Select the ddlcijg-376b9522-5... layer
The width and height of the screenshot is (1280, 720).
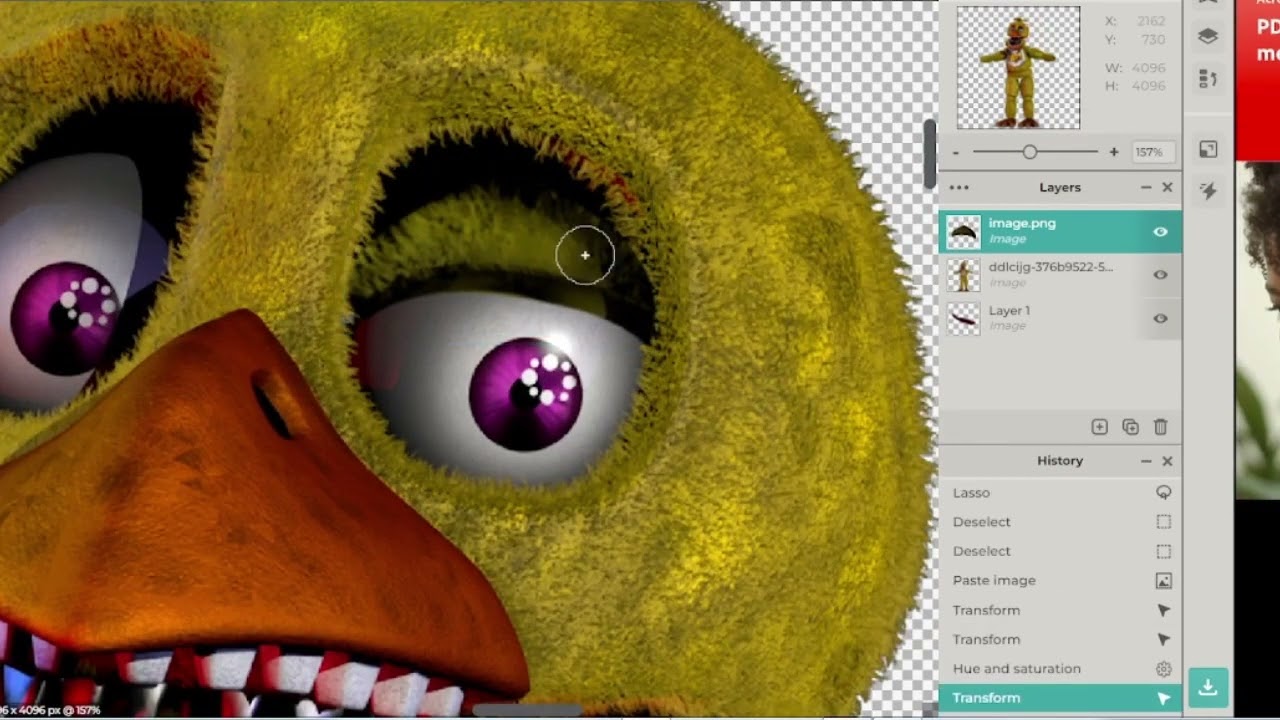coord(1060,274)
